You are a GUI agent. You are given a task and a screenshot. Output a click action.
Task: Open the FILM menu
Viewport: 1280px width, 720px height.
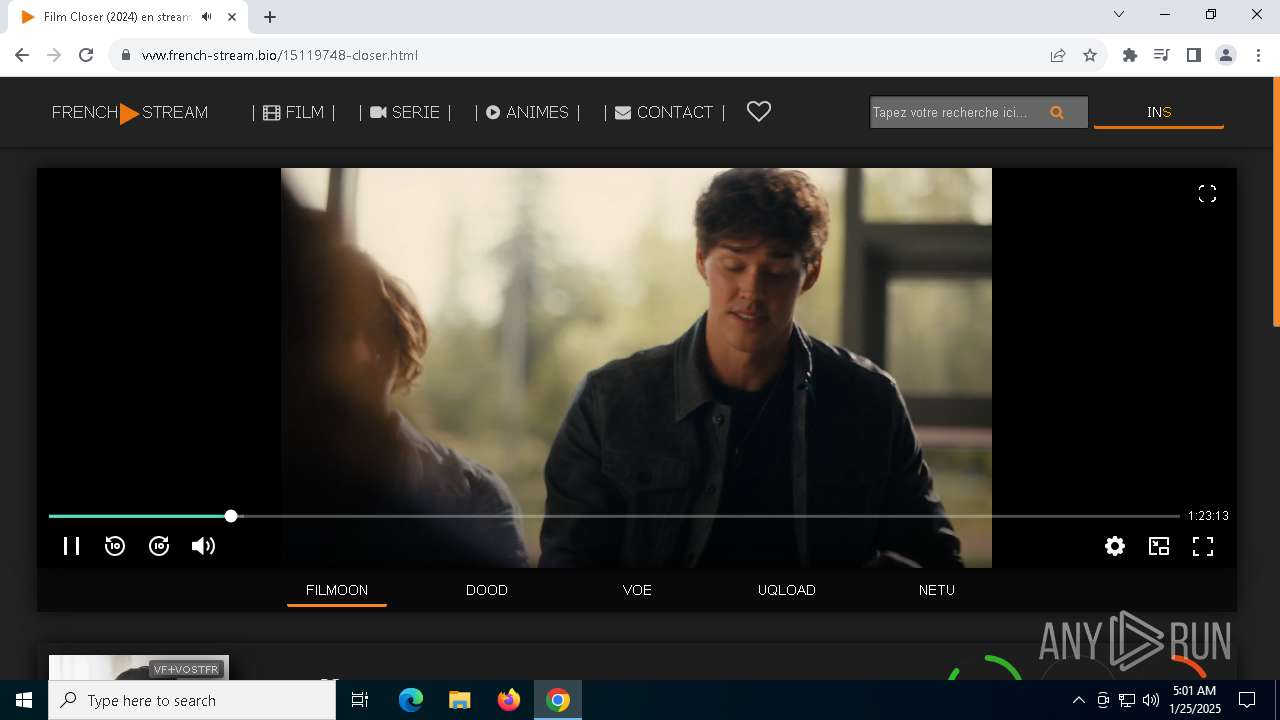(x=294, y=113)
